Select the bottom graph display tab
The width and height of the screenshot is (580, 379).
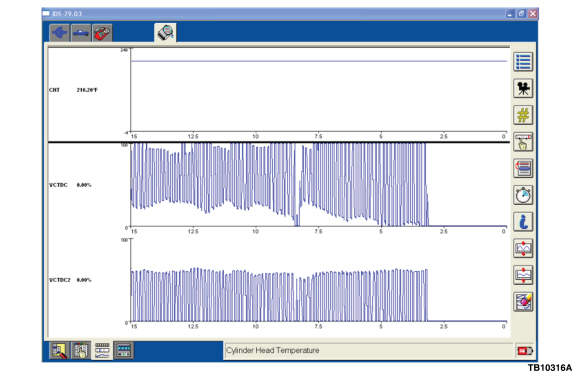point(102,350)
